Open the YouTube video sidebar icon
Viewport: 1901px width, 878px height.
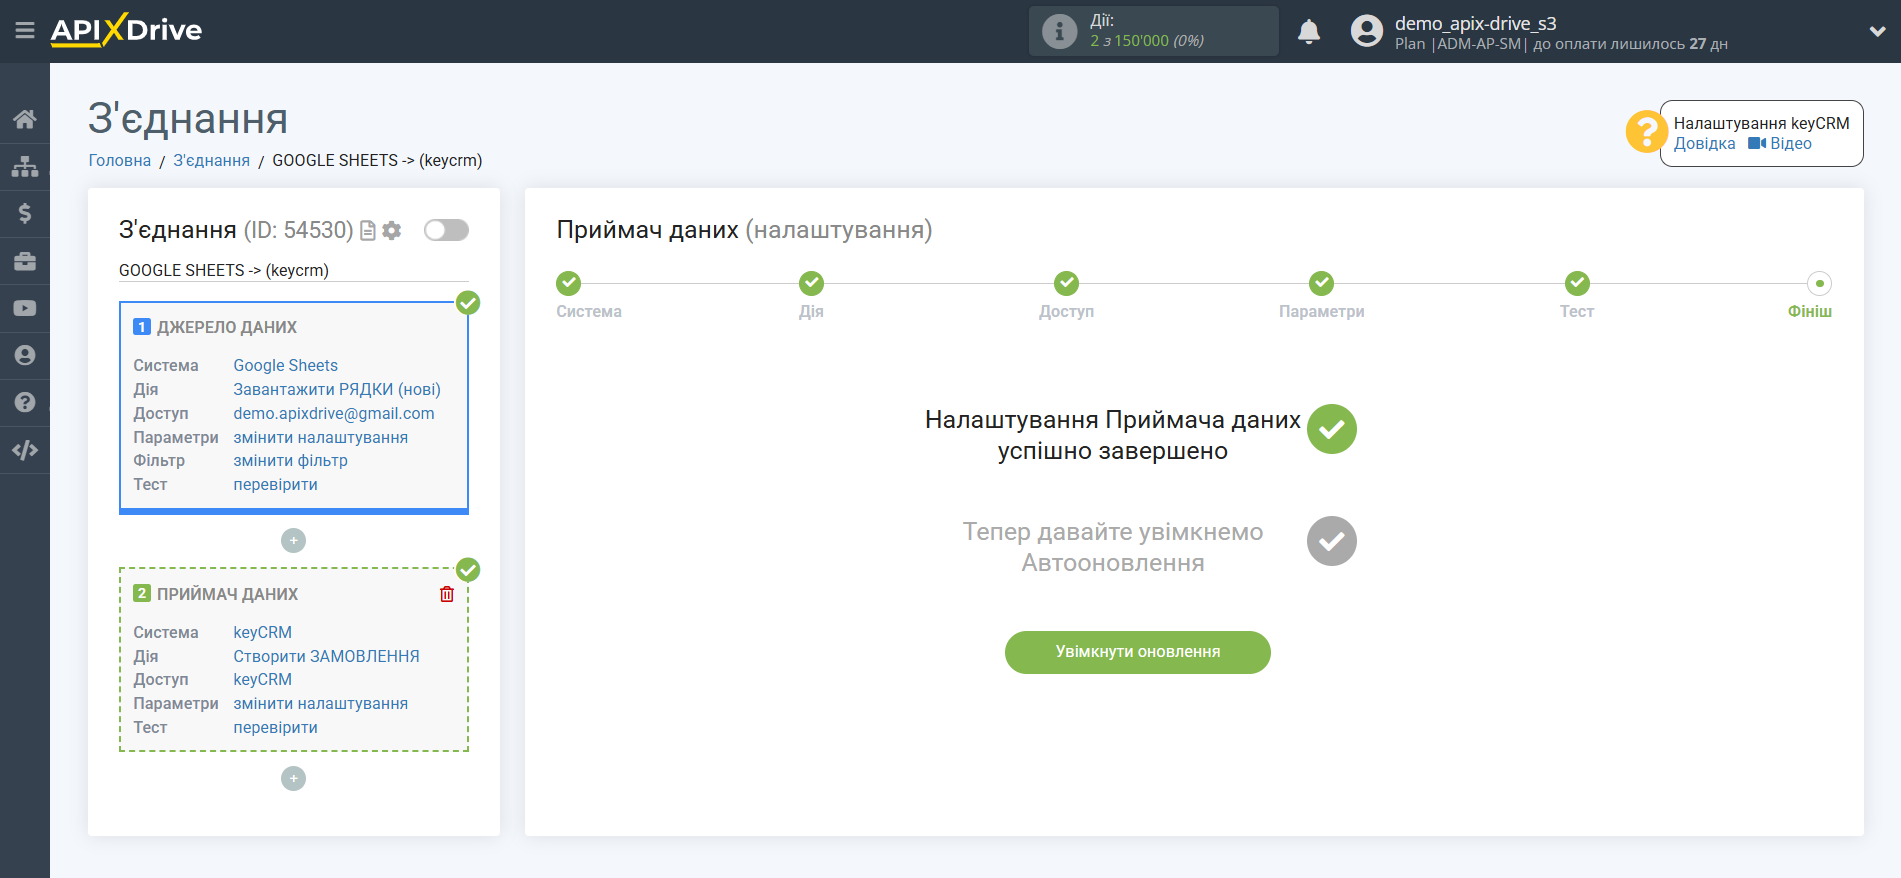coord(25,308)
